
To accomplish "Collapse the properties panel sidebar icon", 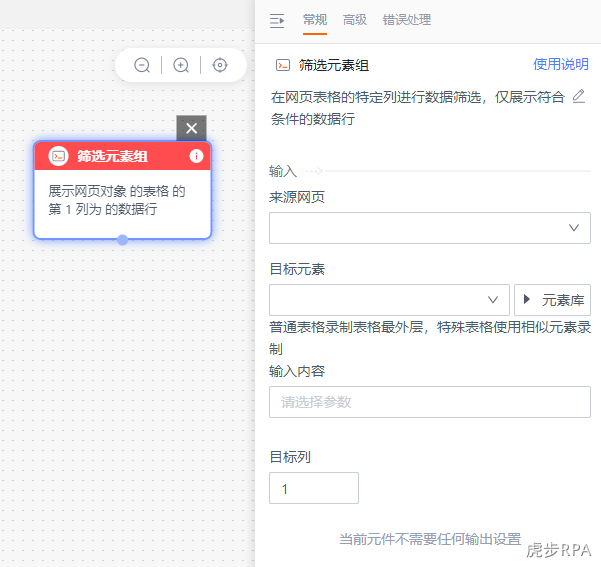I will tap(277, 21).
